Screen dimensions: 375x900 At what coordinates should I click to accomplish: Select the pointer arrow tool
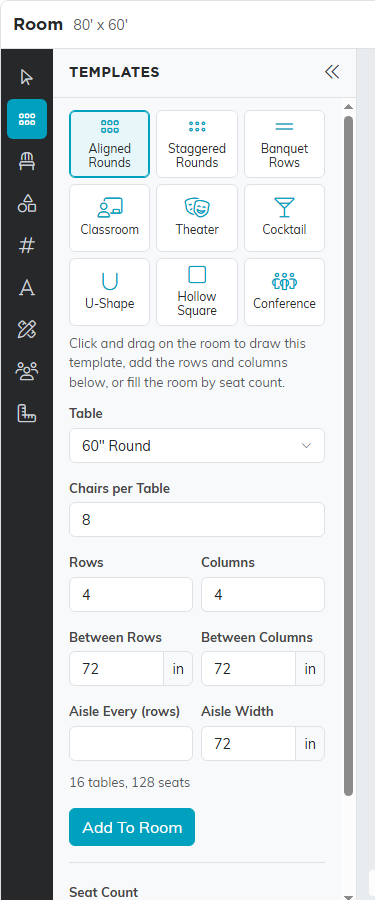click(x=26, y=77)
